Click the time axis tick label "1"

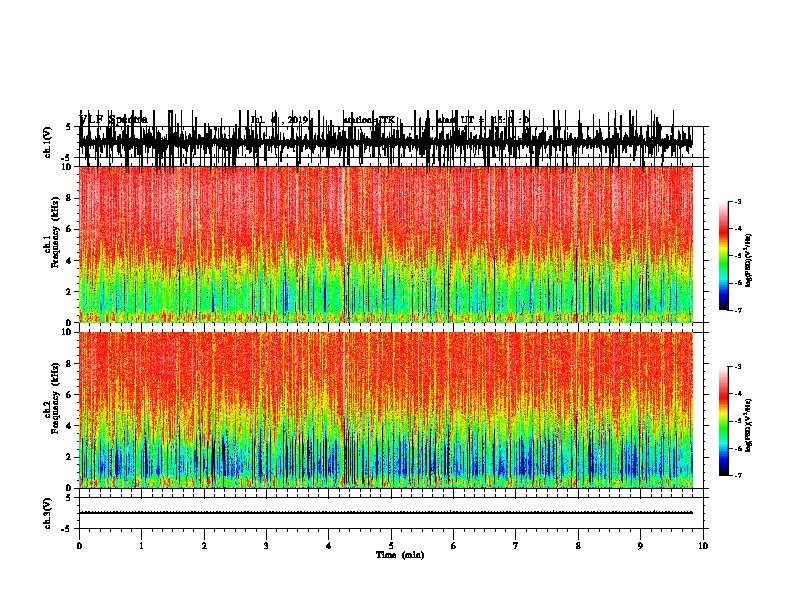coord(141,546)
